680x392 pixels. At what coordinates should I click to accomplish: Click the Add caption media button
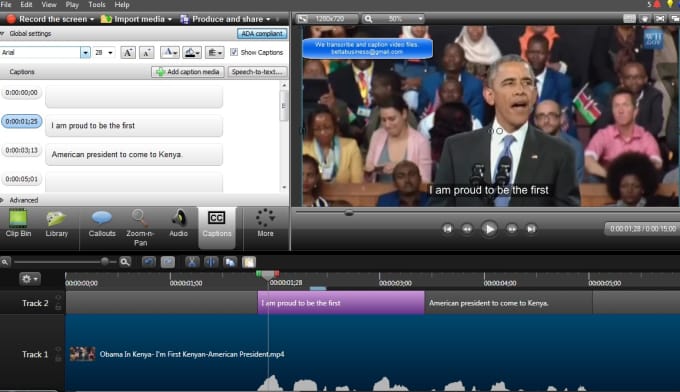coord(188,72)
